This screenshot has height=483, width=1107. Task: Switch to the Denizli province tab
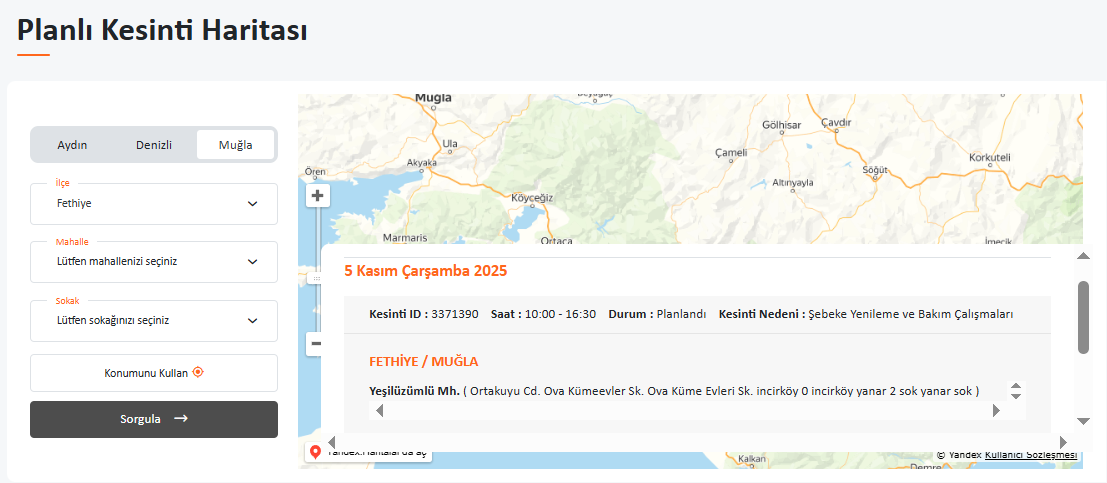(x=154, y=145)
